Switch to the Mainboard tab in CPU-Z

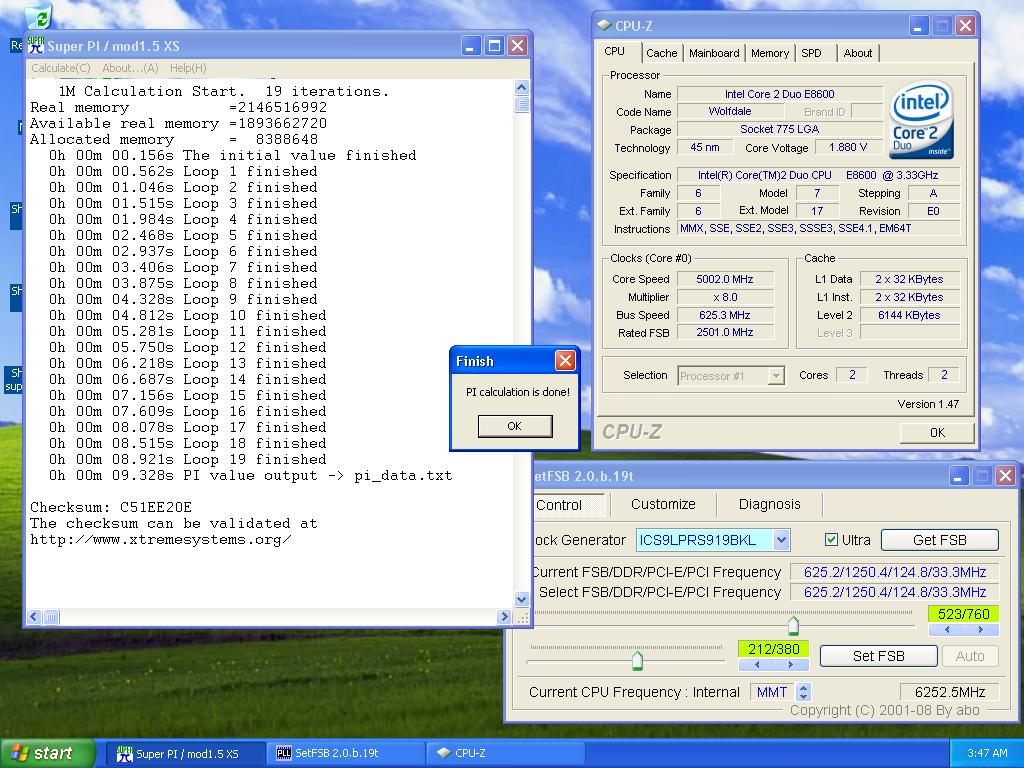[x=714, y=53]
